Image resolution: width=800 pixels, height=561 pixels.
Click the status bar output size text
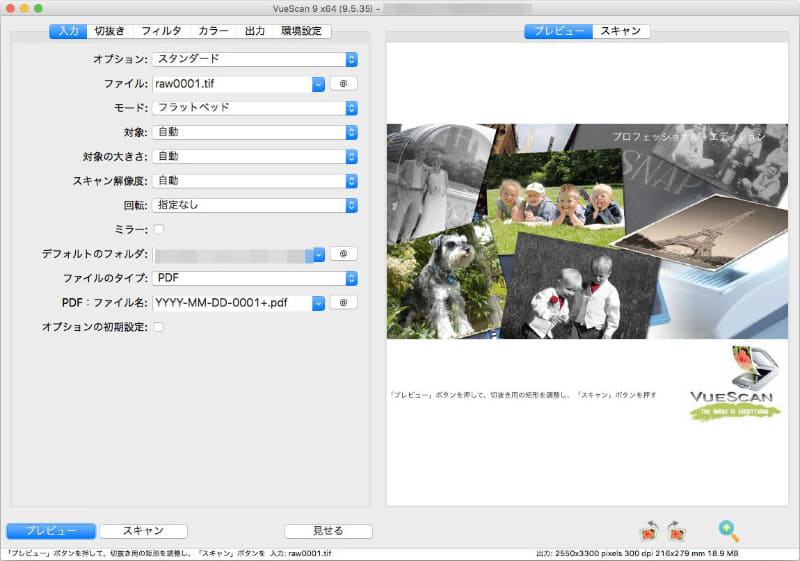pyautogui.click(x=637, y=553)
